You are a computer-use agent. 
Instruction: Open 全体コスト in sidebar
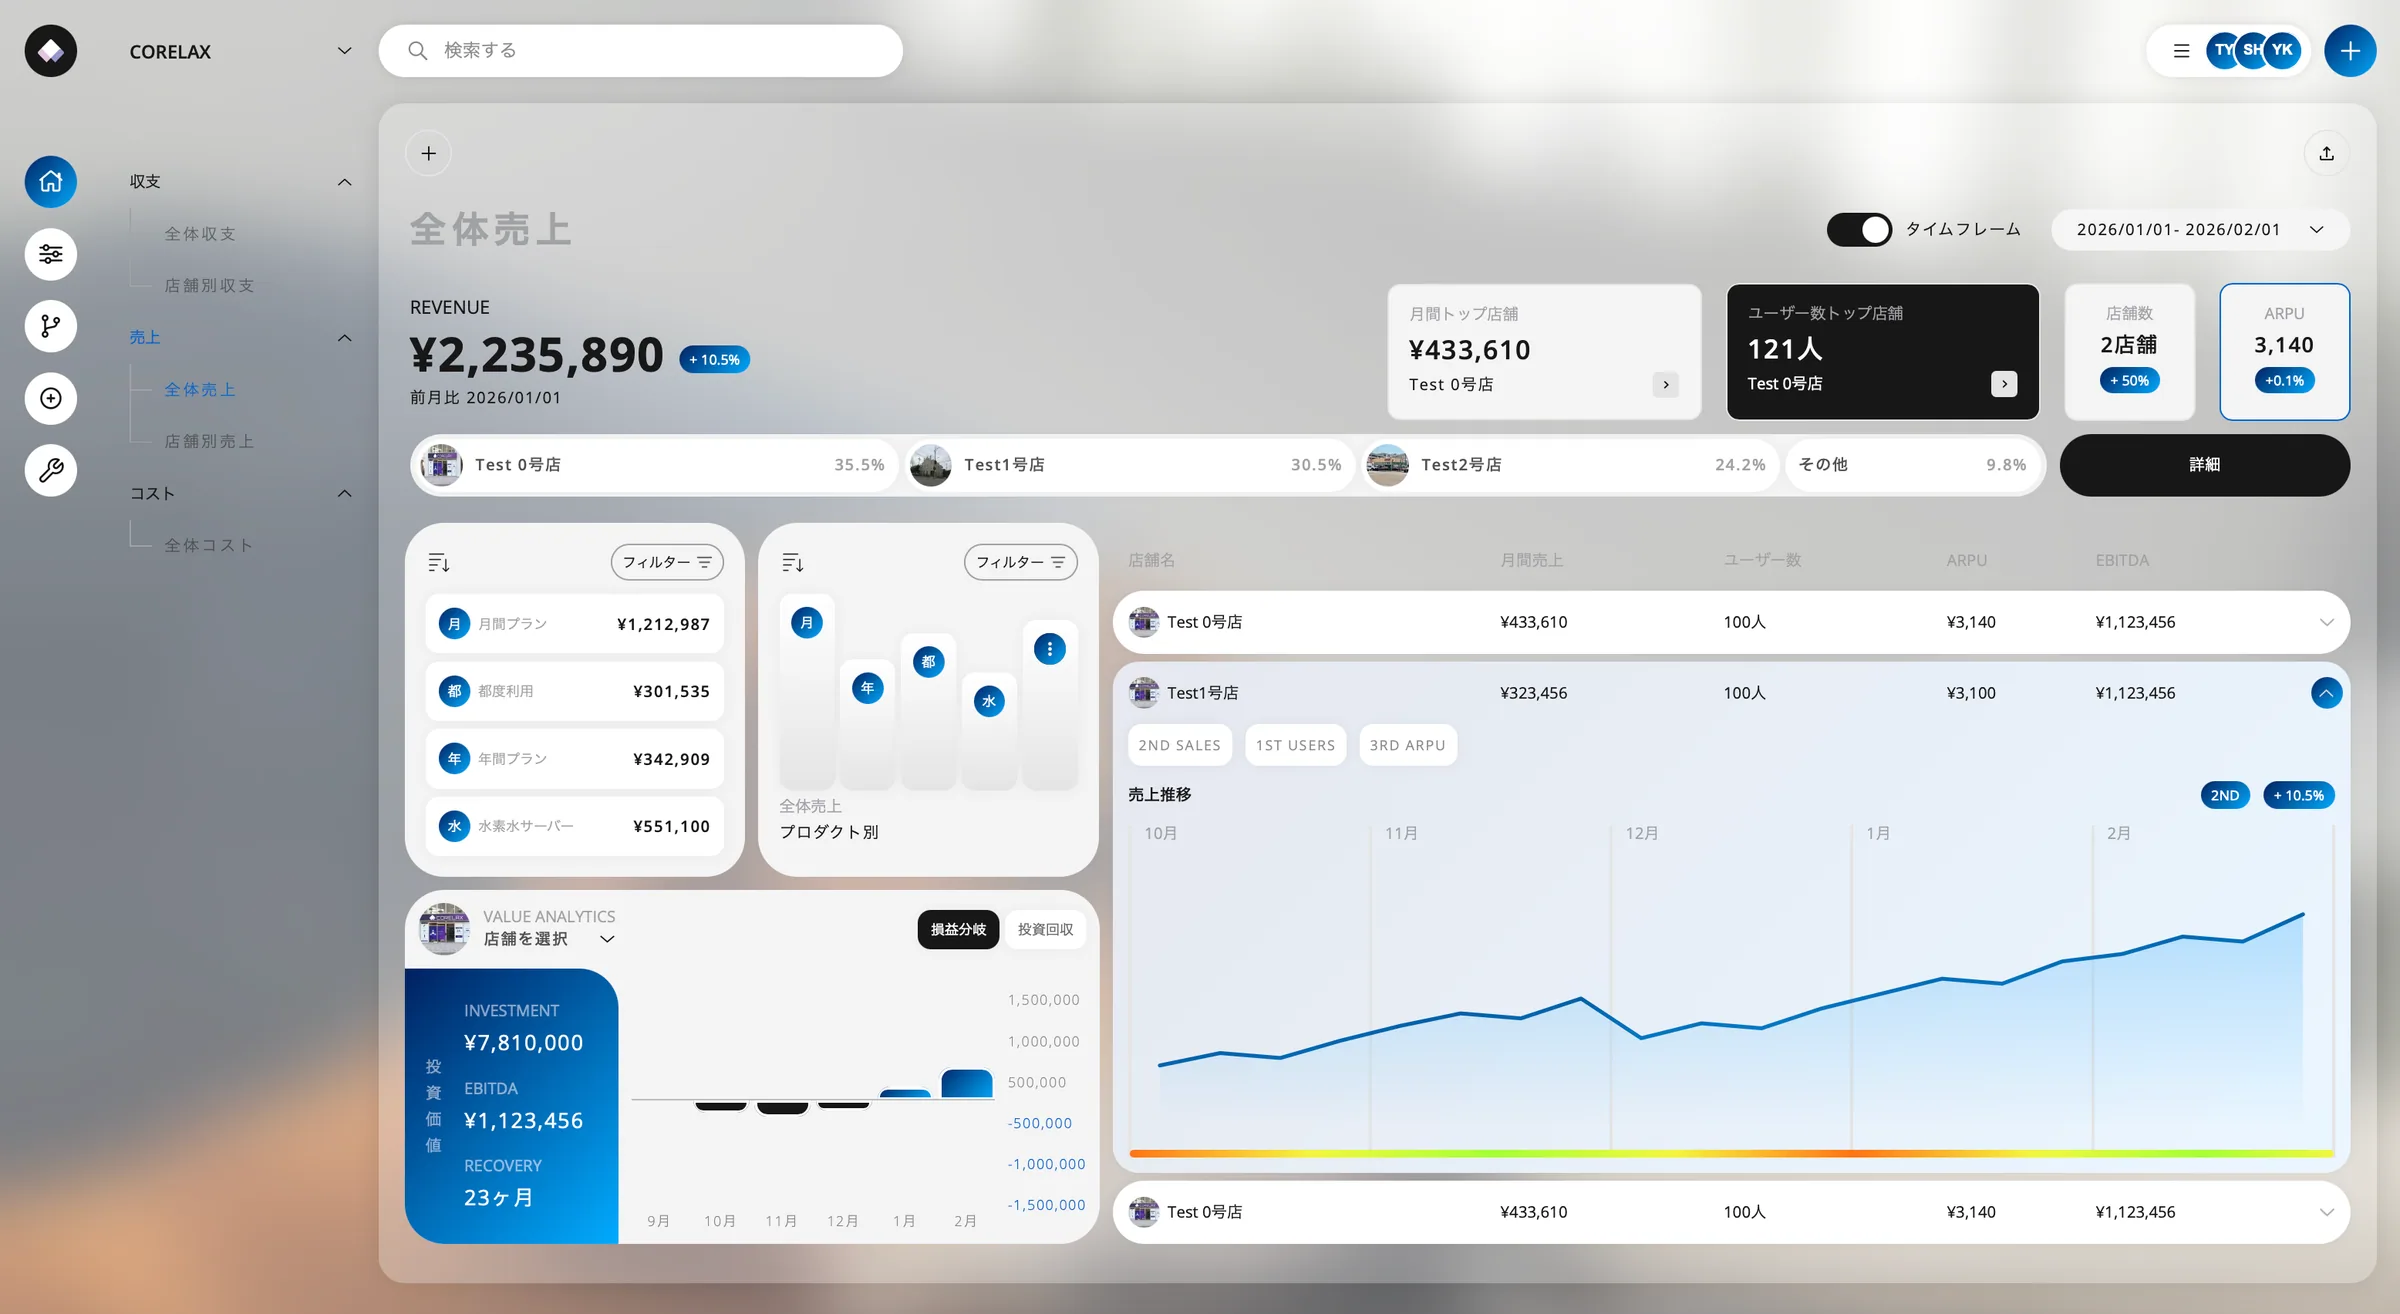tap(209, 546)
